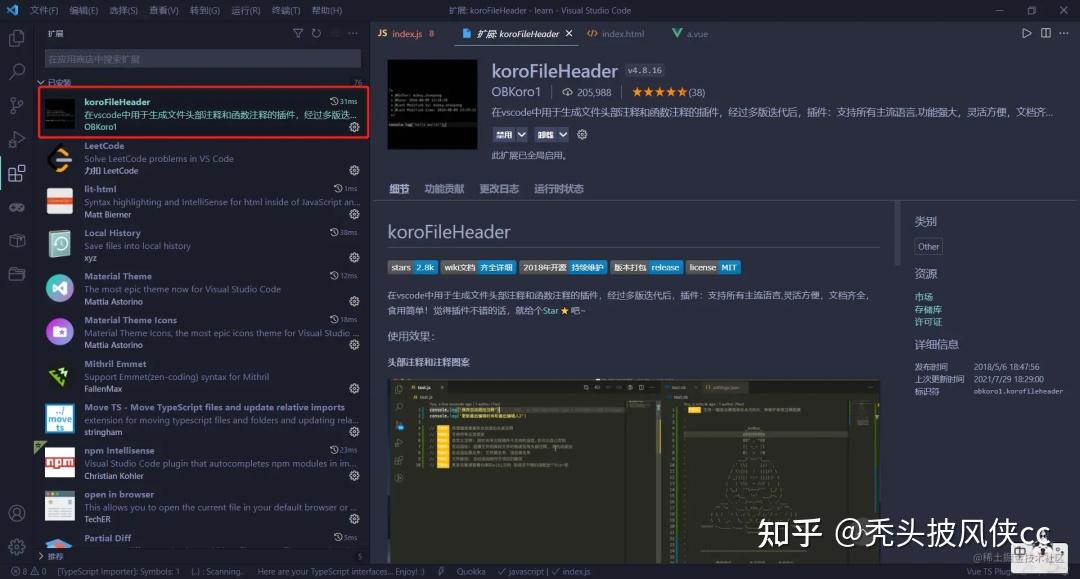Close the koroFileHeader extension tab
This screenshot has height=579, width=1080.
[x=569, y=33]
